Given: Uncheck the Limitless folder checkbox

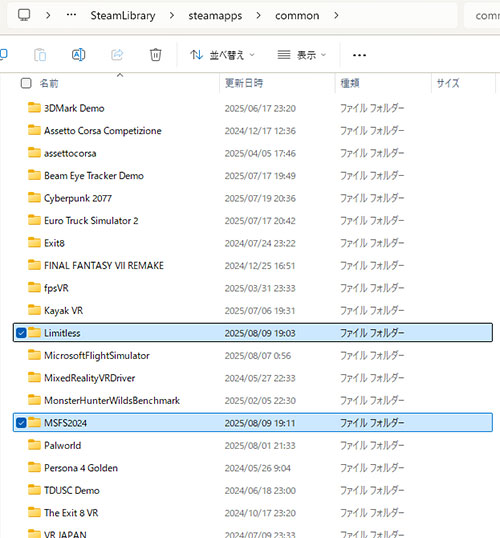Looking at the screenshot, I should pos(21,332).
